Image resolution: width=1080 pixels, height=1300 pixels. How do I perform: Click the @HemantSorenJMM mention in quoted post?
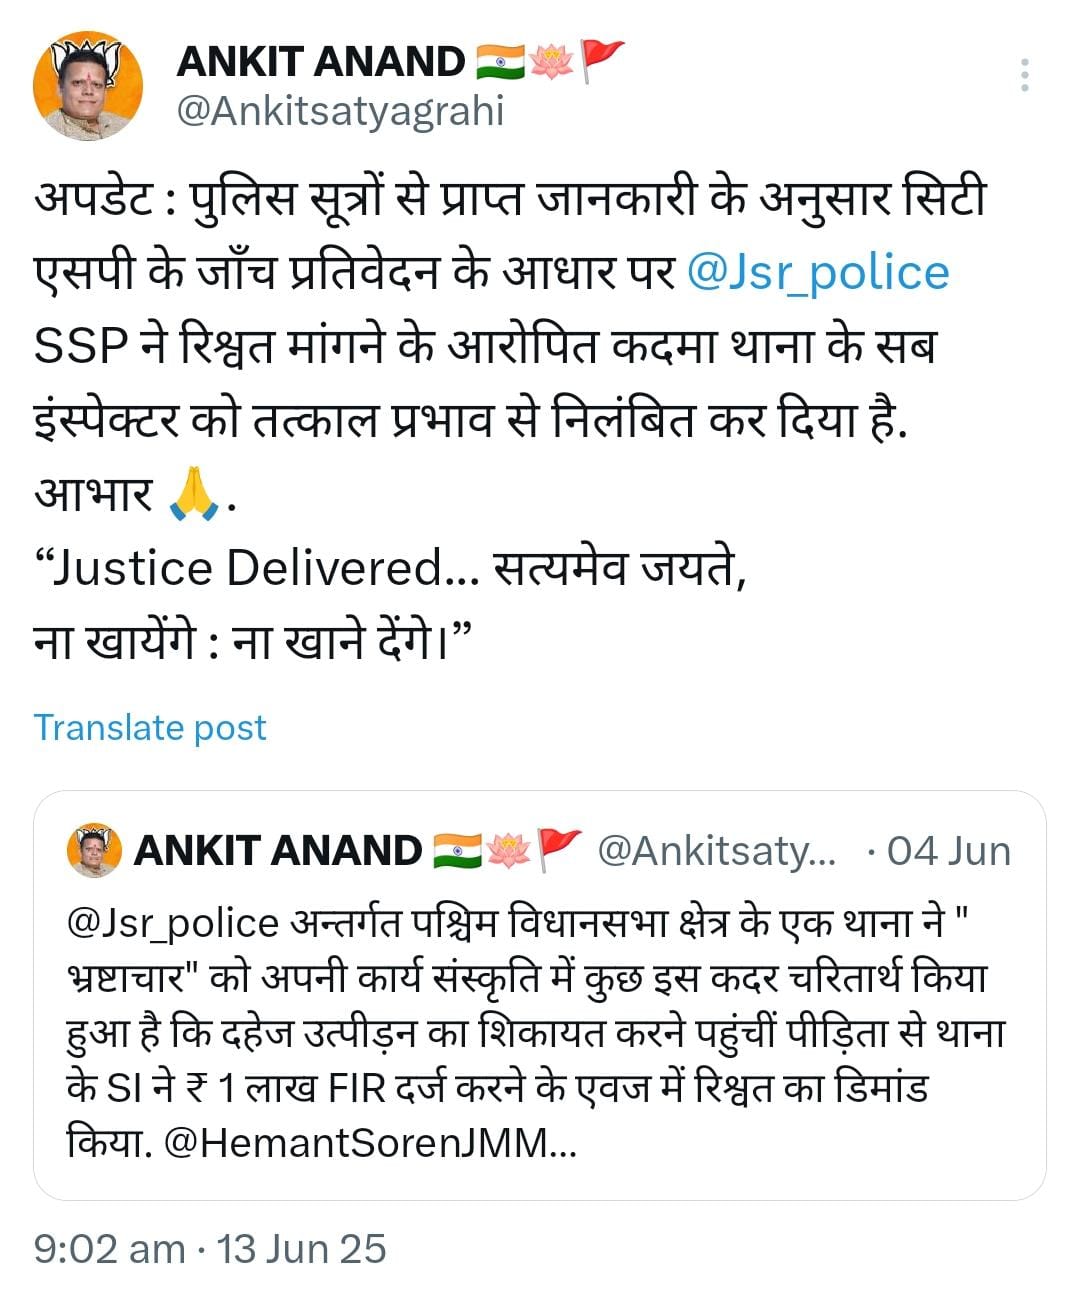click(370, 1143)
